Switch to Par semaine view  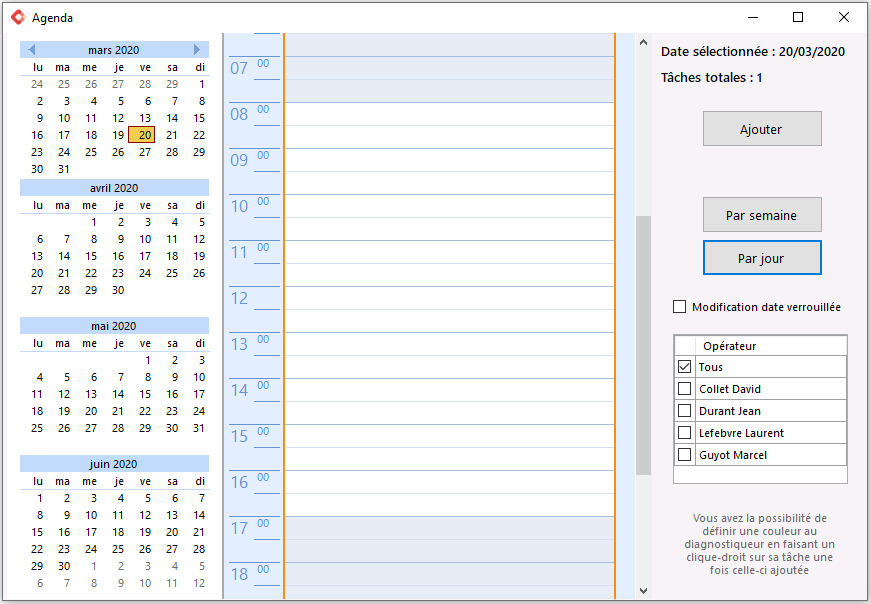(x=762, y=215)
